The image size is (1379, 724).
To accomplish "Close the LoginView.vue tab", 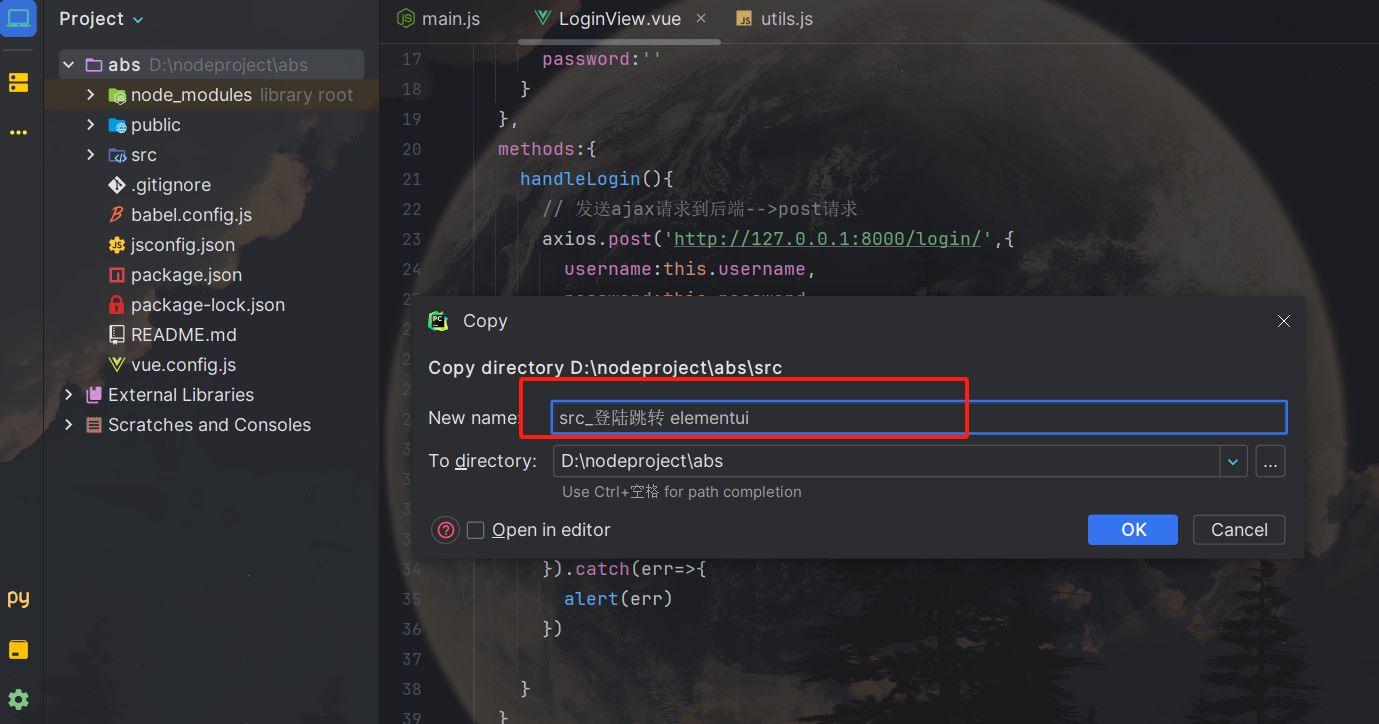I will click(701, 18).
